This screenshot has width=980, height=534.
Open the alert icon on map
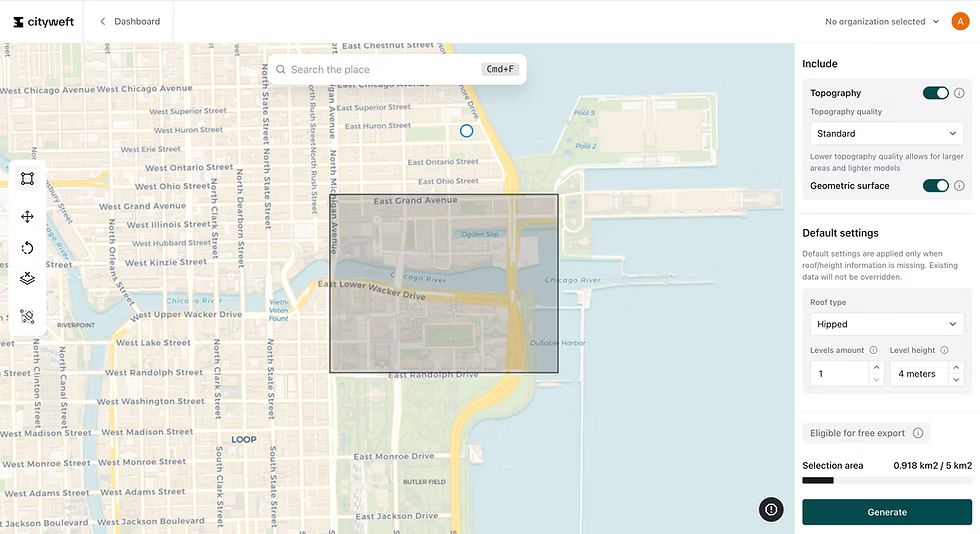click(x=771, y=509)
